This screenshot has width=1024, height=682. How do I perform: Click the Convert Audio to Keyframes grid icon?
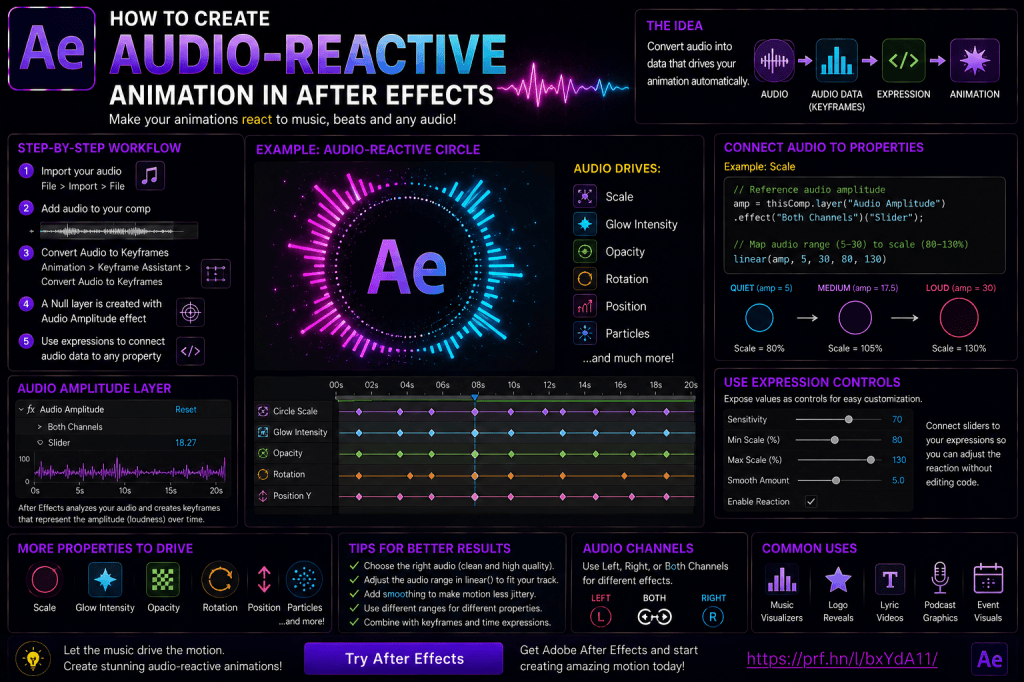point(216,274)
